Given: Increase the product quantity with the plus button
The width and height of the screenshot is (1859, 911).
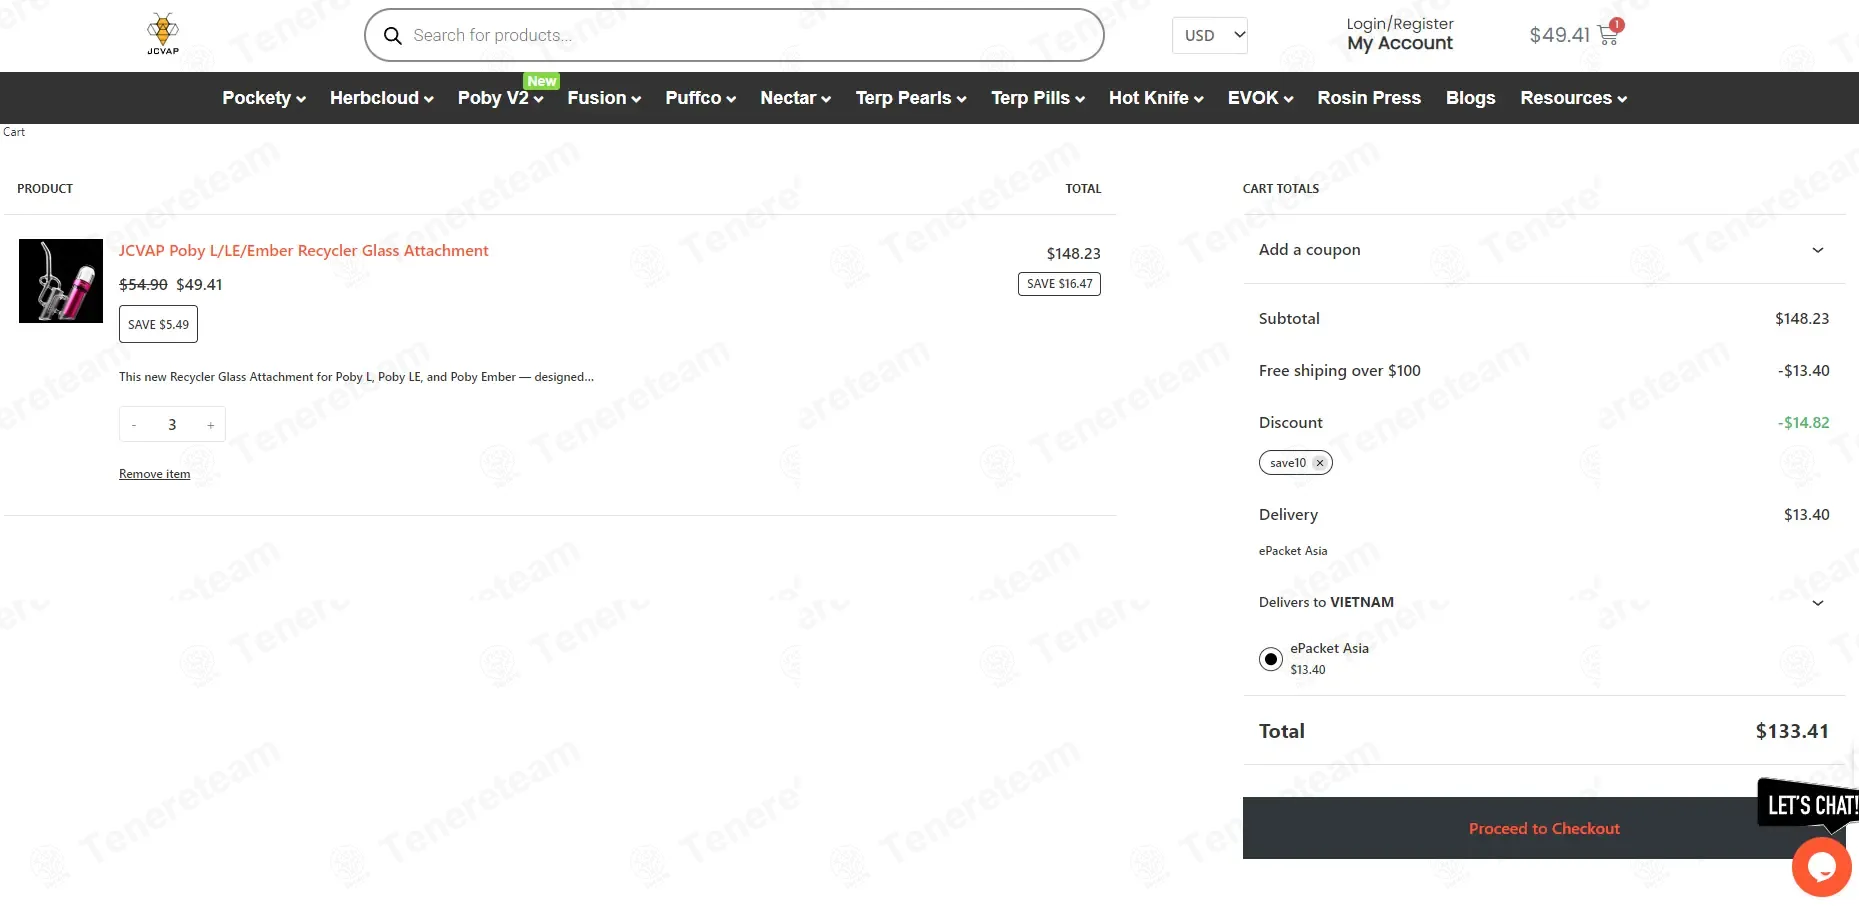Looking at the screenshot, I should pyautogui.click(x=211, y=425).
